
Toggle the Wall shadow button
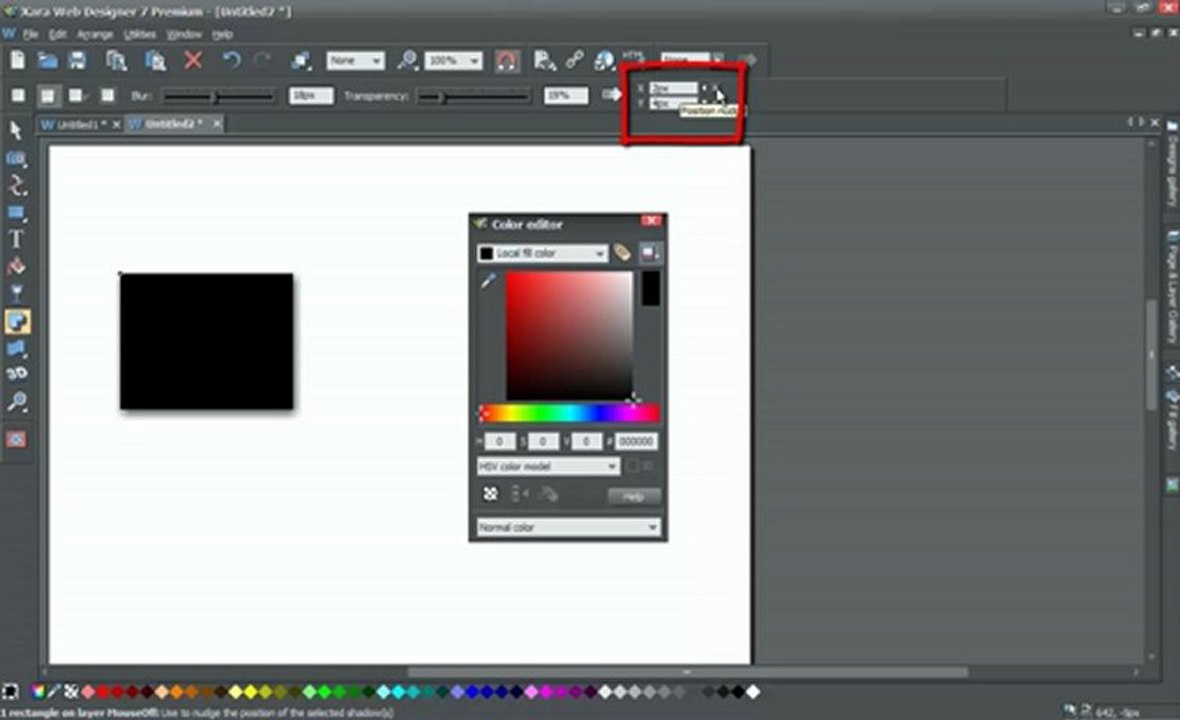tap(48, 96)
